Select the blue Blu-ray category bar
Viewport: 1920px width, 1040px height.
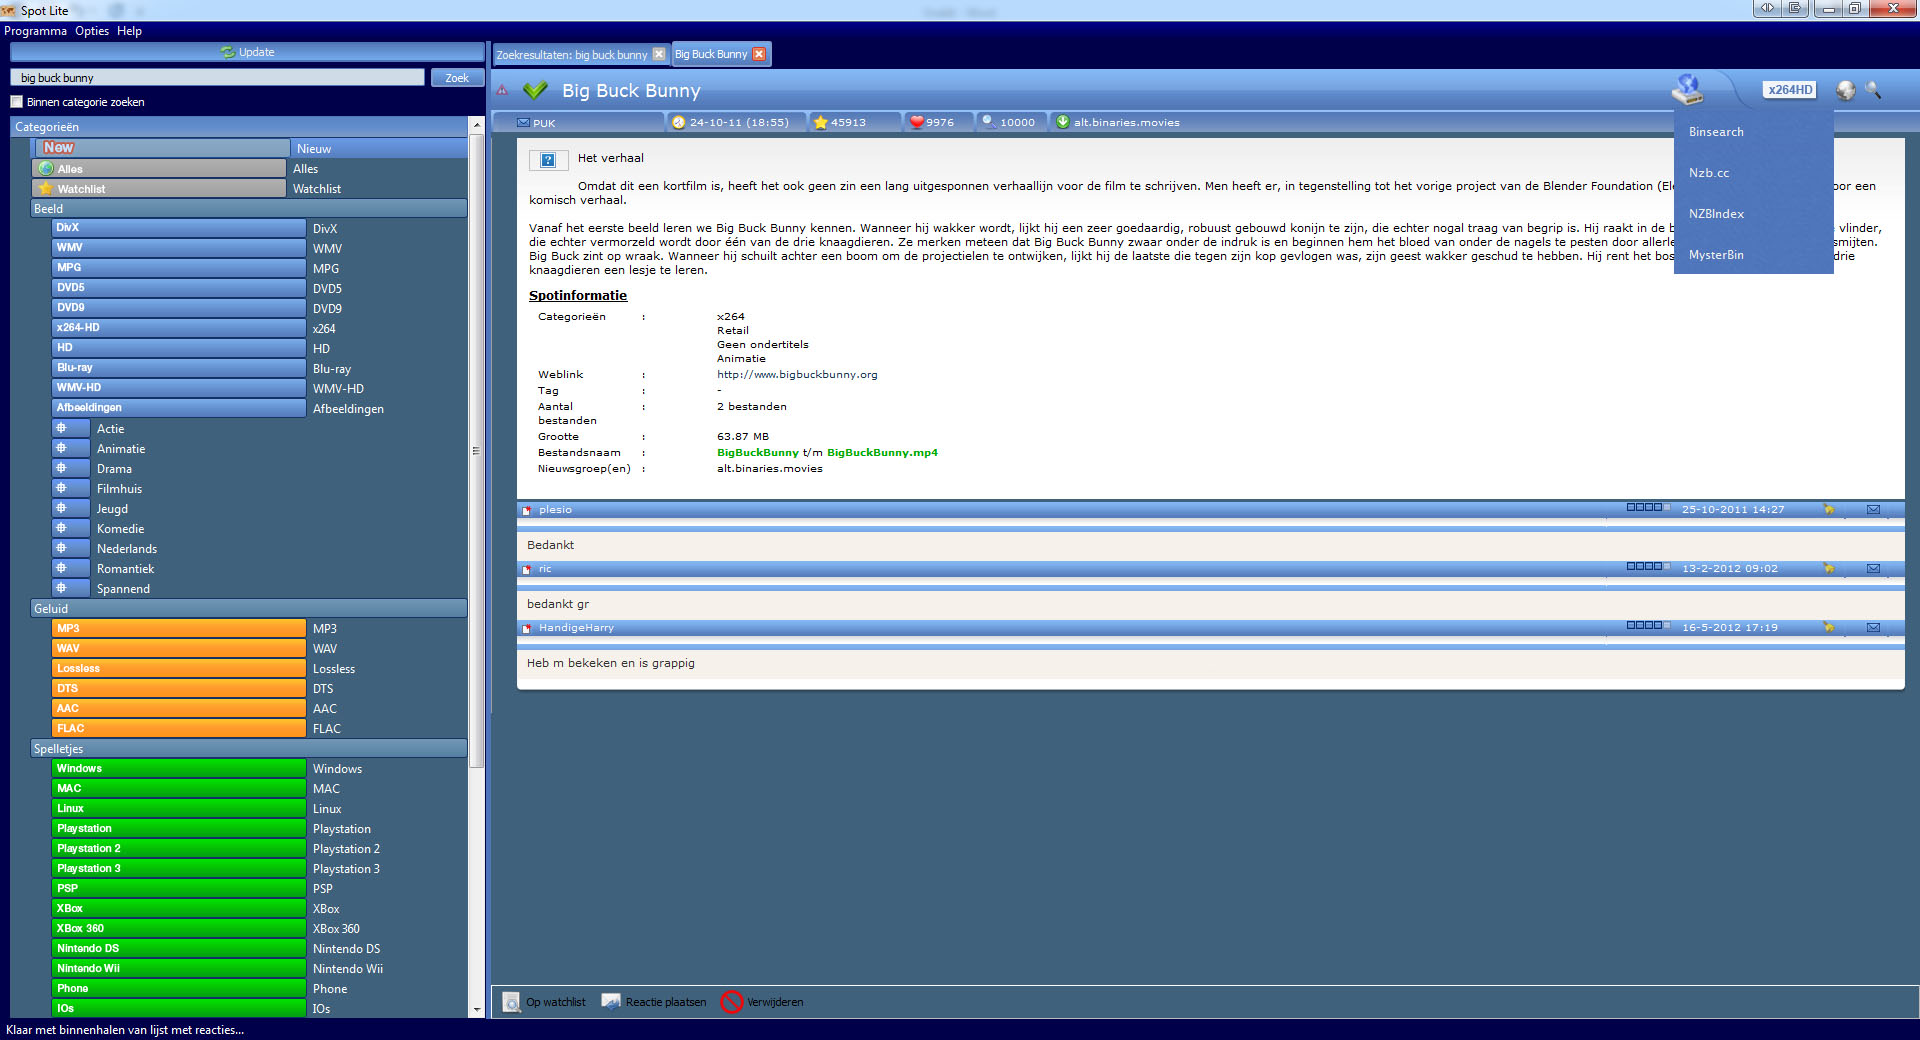(x=179, y=368)
